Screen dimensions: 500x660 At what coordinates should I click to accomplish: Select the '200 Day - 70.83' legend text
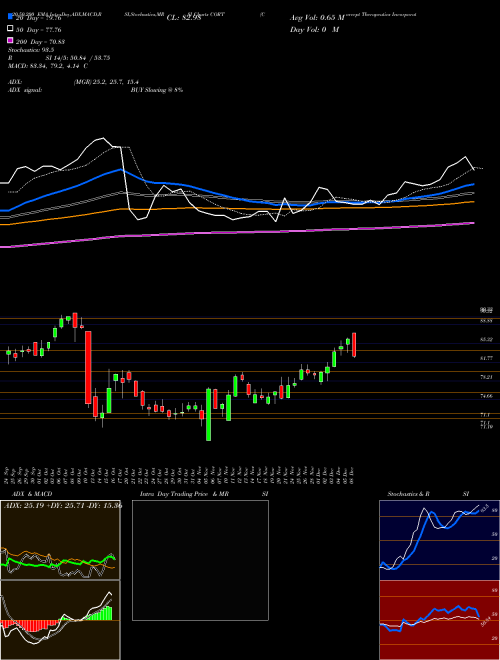coord(40,42)
